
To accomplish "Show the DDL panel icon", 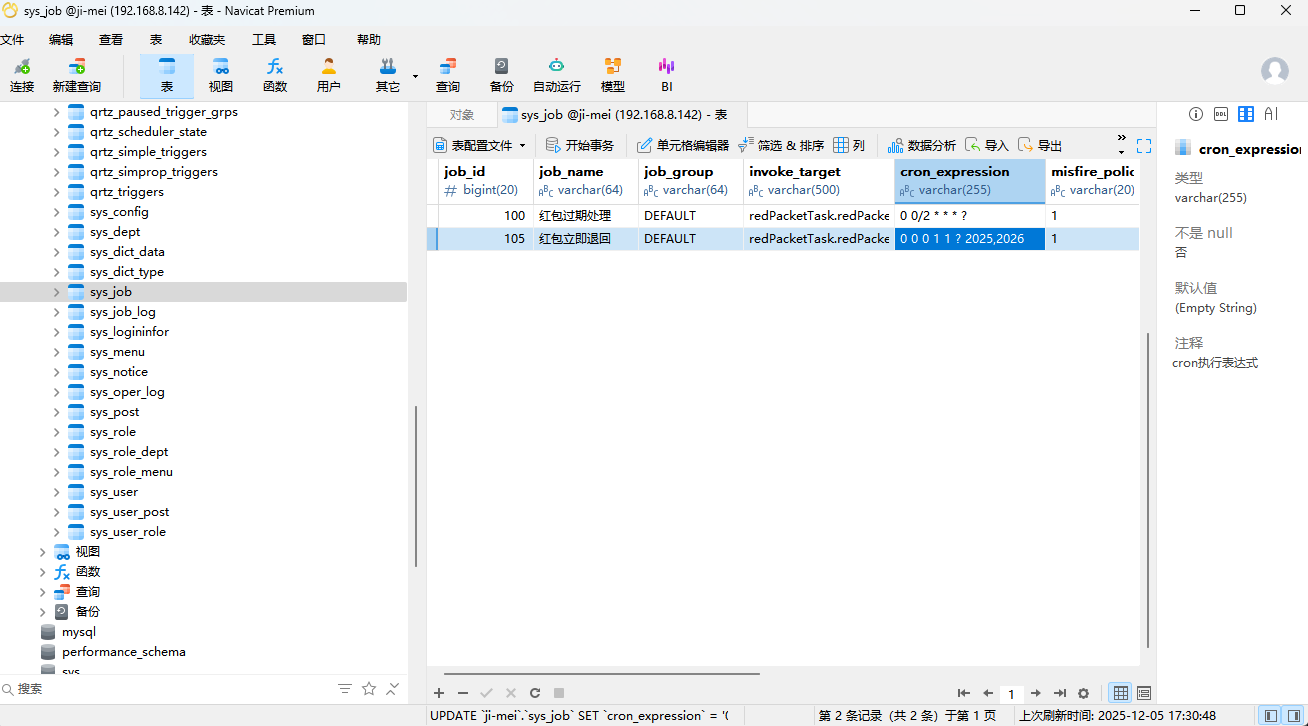I will point(1221,114).
